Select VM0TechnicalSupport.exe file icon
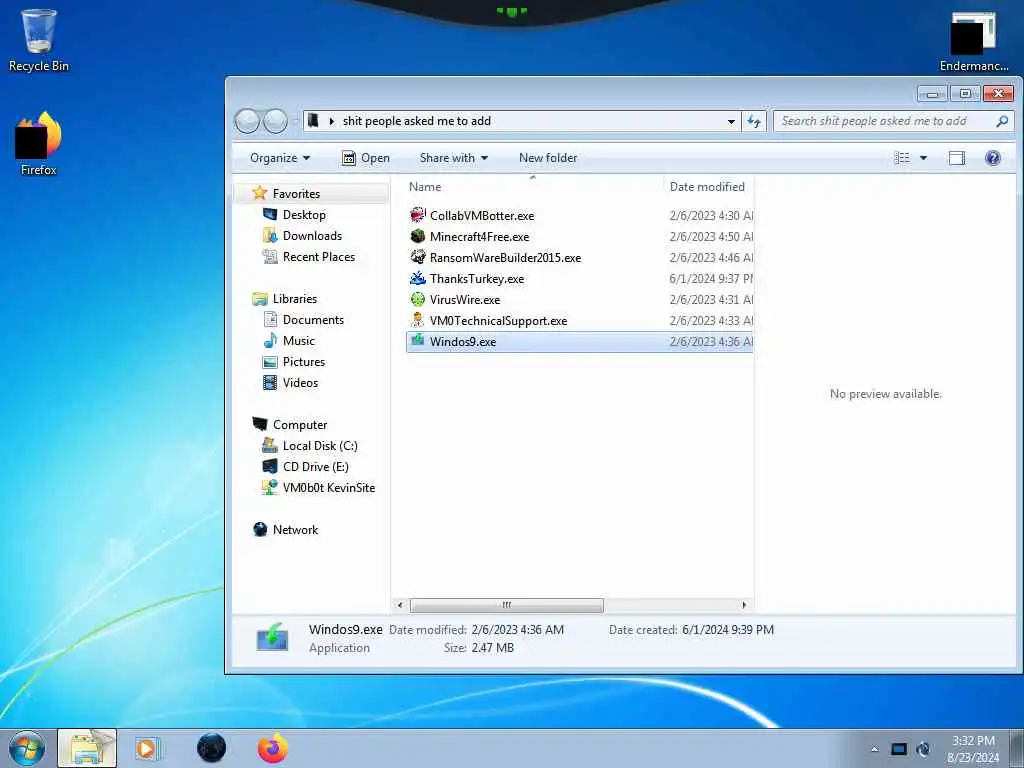The height and width of the screenshot is (768, 1024). (417, 320)
